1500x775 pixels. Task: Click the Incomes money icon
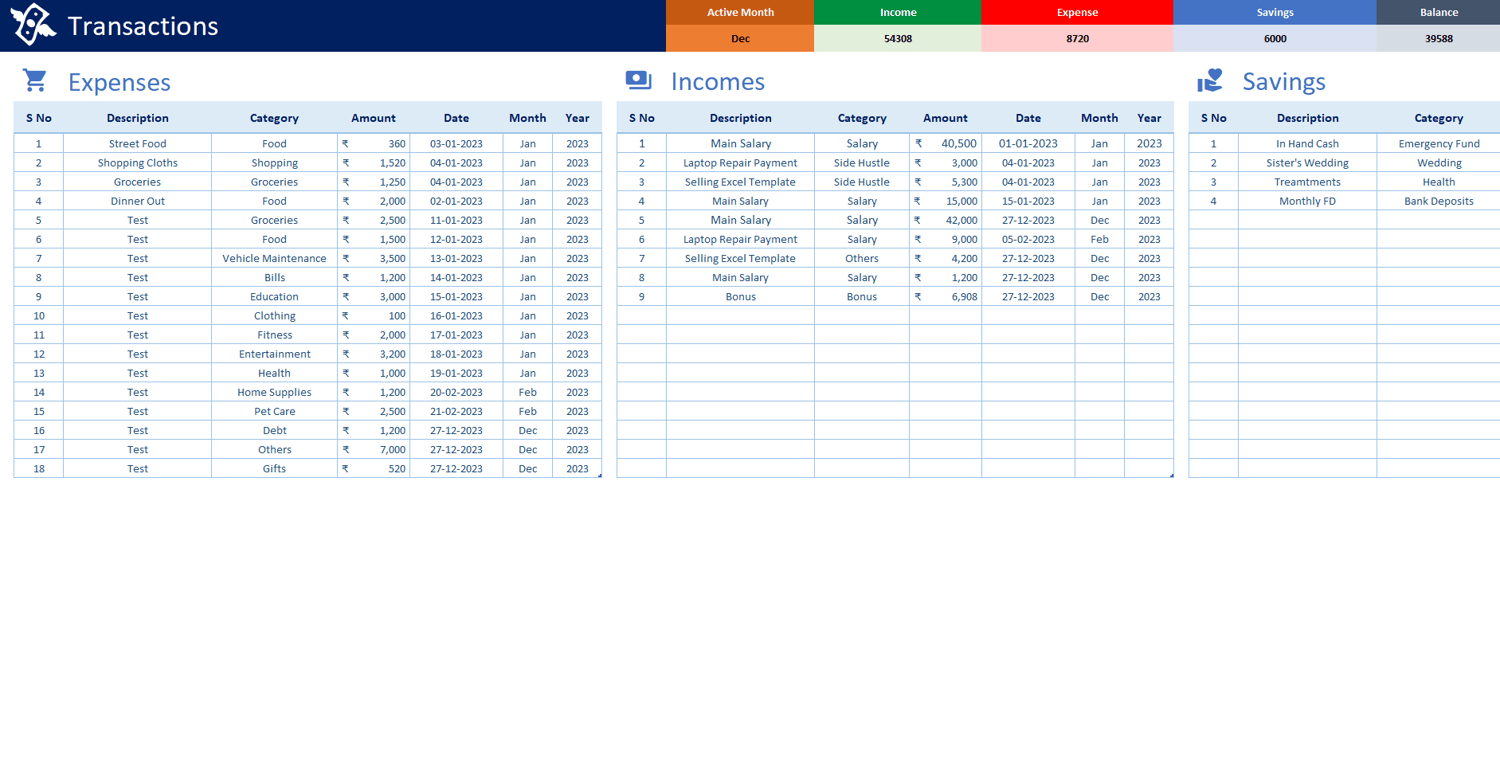(638, 80)
